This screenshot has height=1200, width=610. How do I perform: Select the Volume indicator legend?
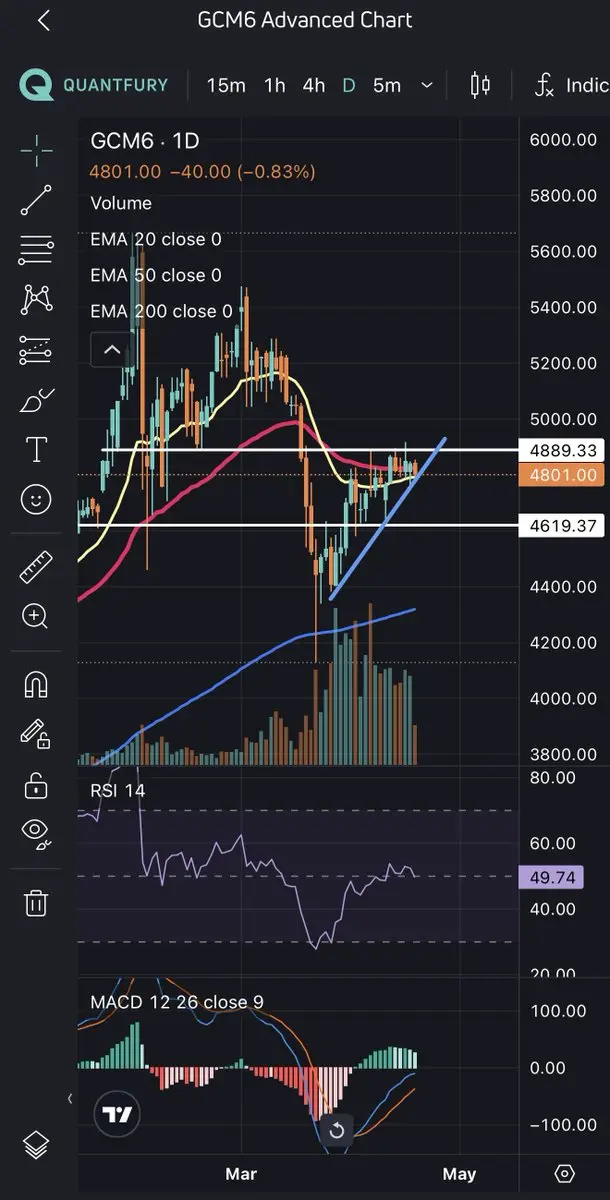pyautogui.click(x=121, y=203)
